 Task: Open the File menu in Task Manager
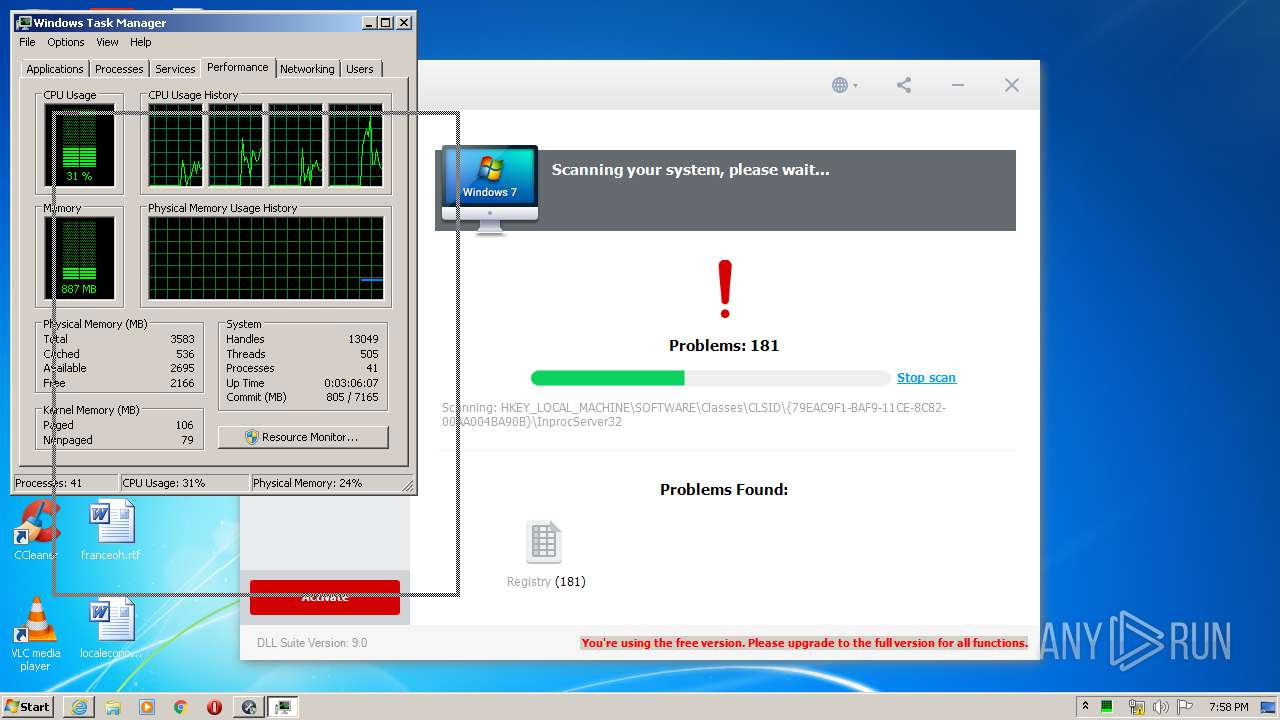pos(27,42)
